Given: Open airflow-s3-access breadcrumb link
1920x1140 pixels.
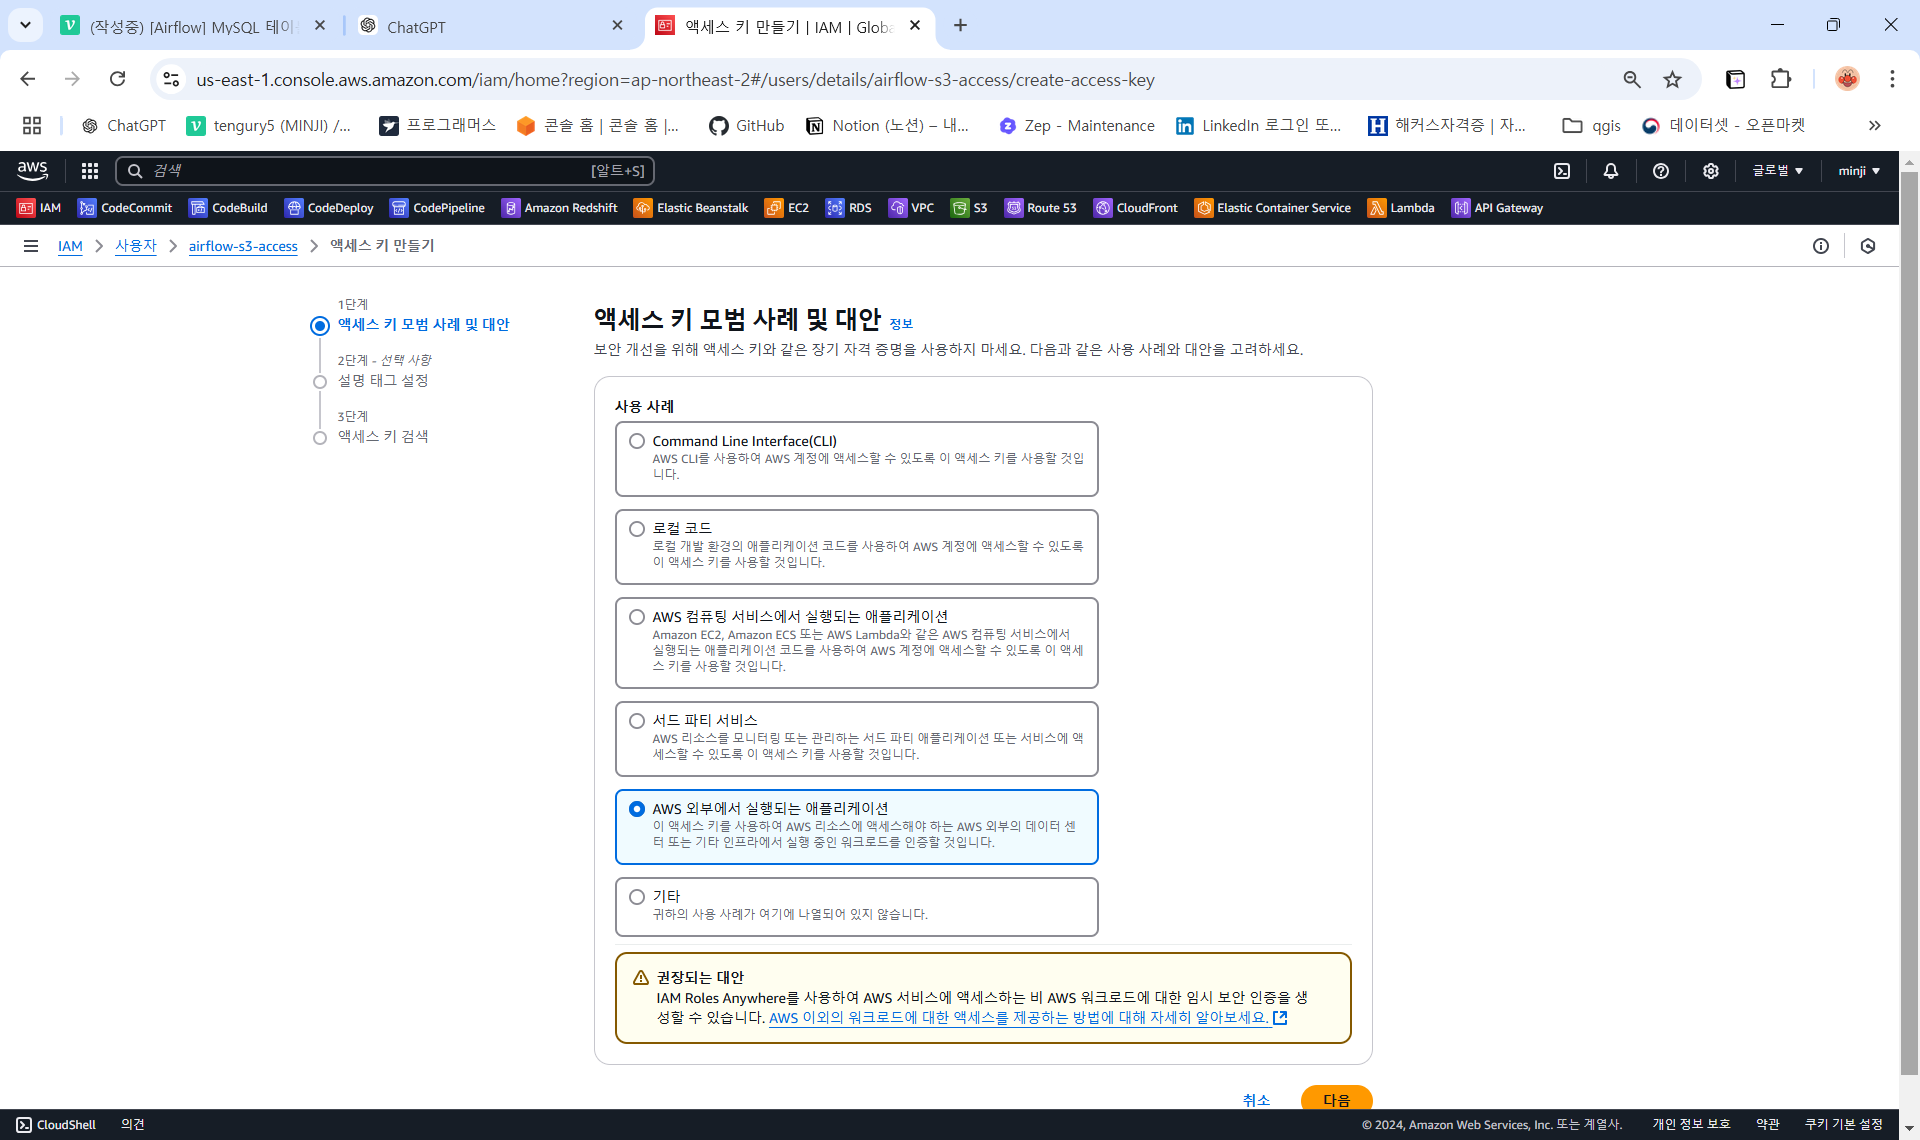Looking at the screenshot, I should pyautogui.click(x=243, y=246).
